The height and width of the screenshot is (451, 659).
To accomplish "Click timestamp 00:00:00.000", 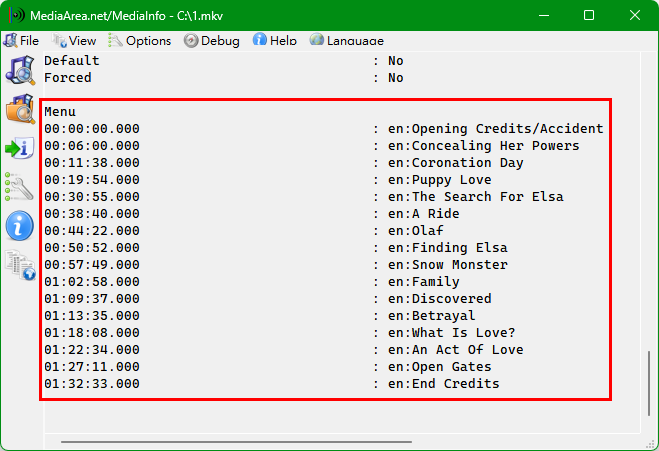I will tap(92, 129).
